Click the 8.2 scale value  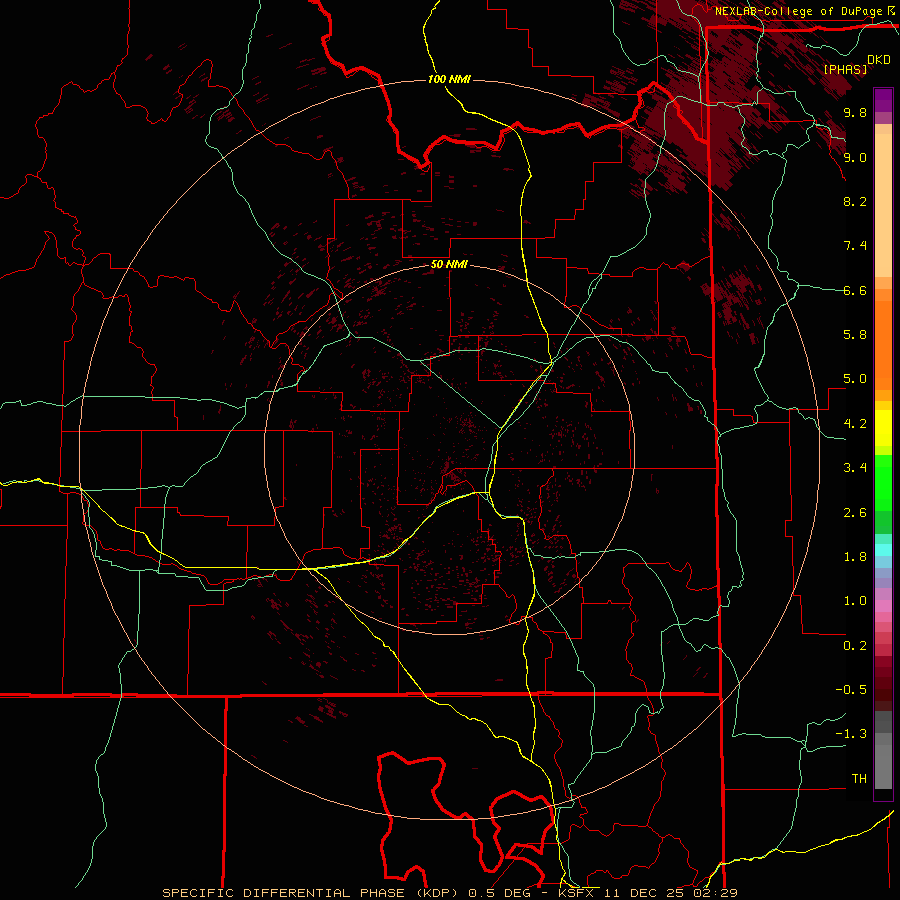tap(855, 201)
